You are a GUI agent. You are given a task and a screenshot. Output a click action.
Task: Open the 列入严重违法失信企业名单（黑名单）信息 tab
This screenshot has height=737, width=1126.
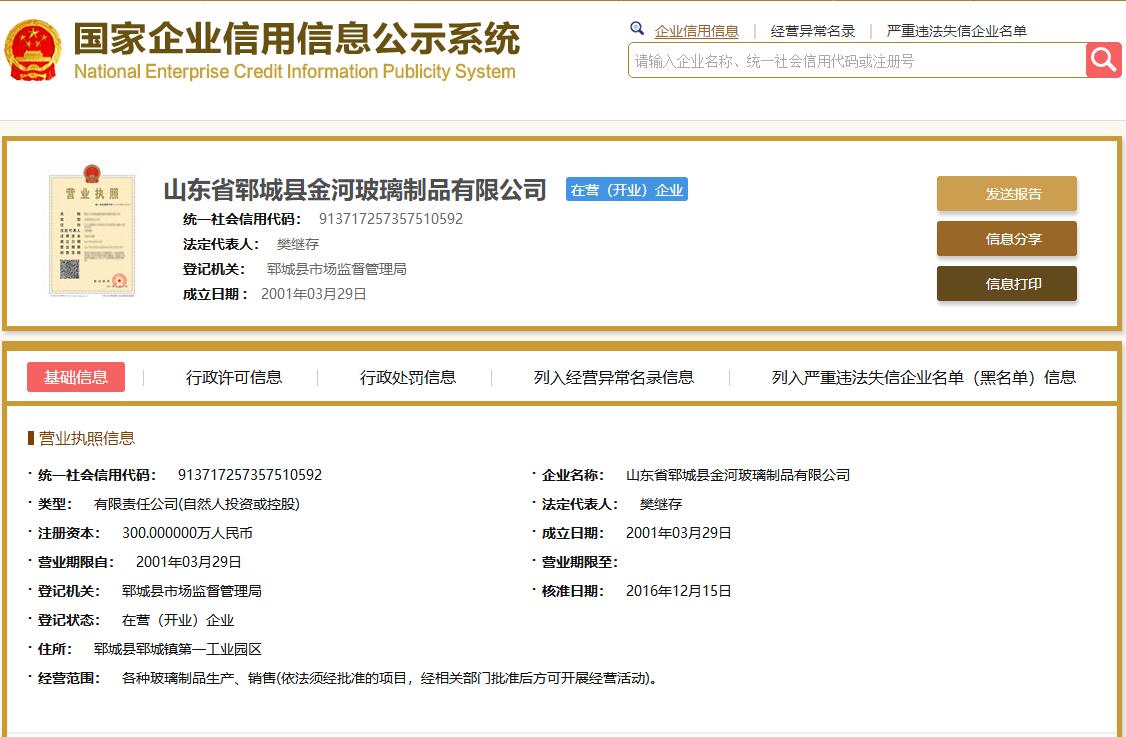point(923,377)
